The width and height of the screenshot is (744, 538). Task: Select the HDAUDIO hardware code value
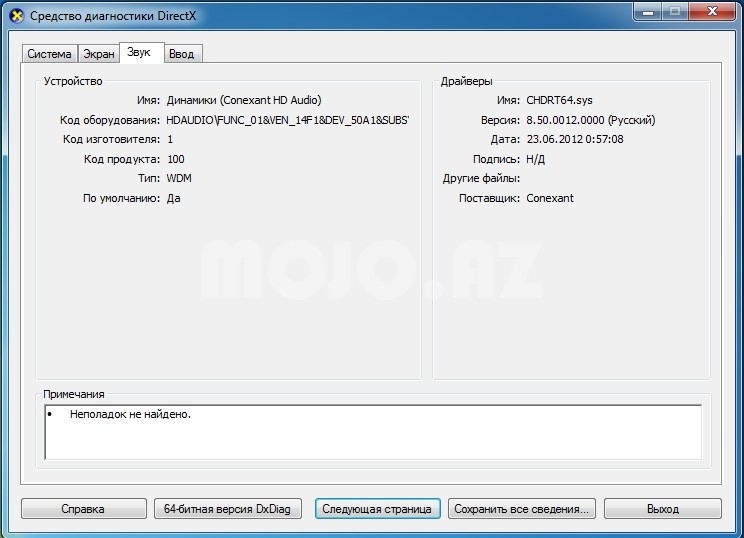coord(287,120)
